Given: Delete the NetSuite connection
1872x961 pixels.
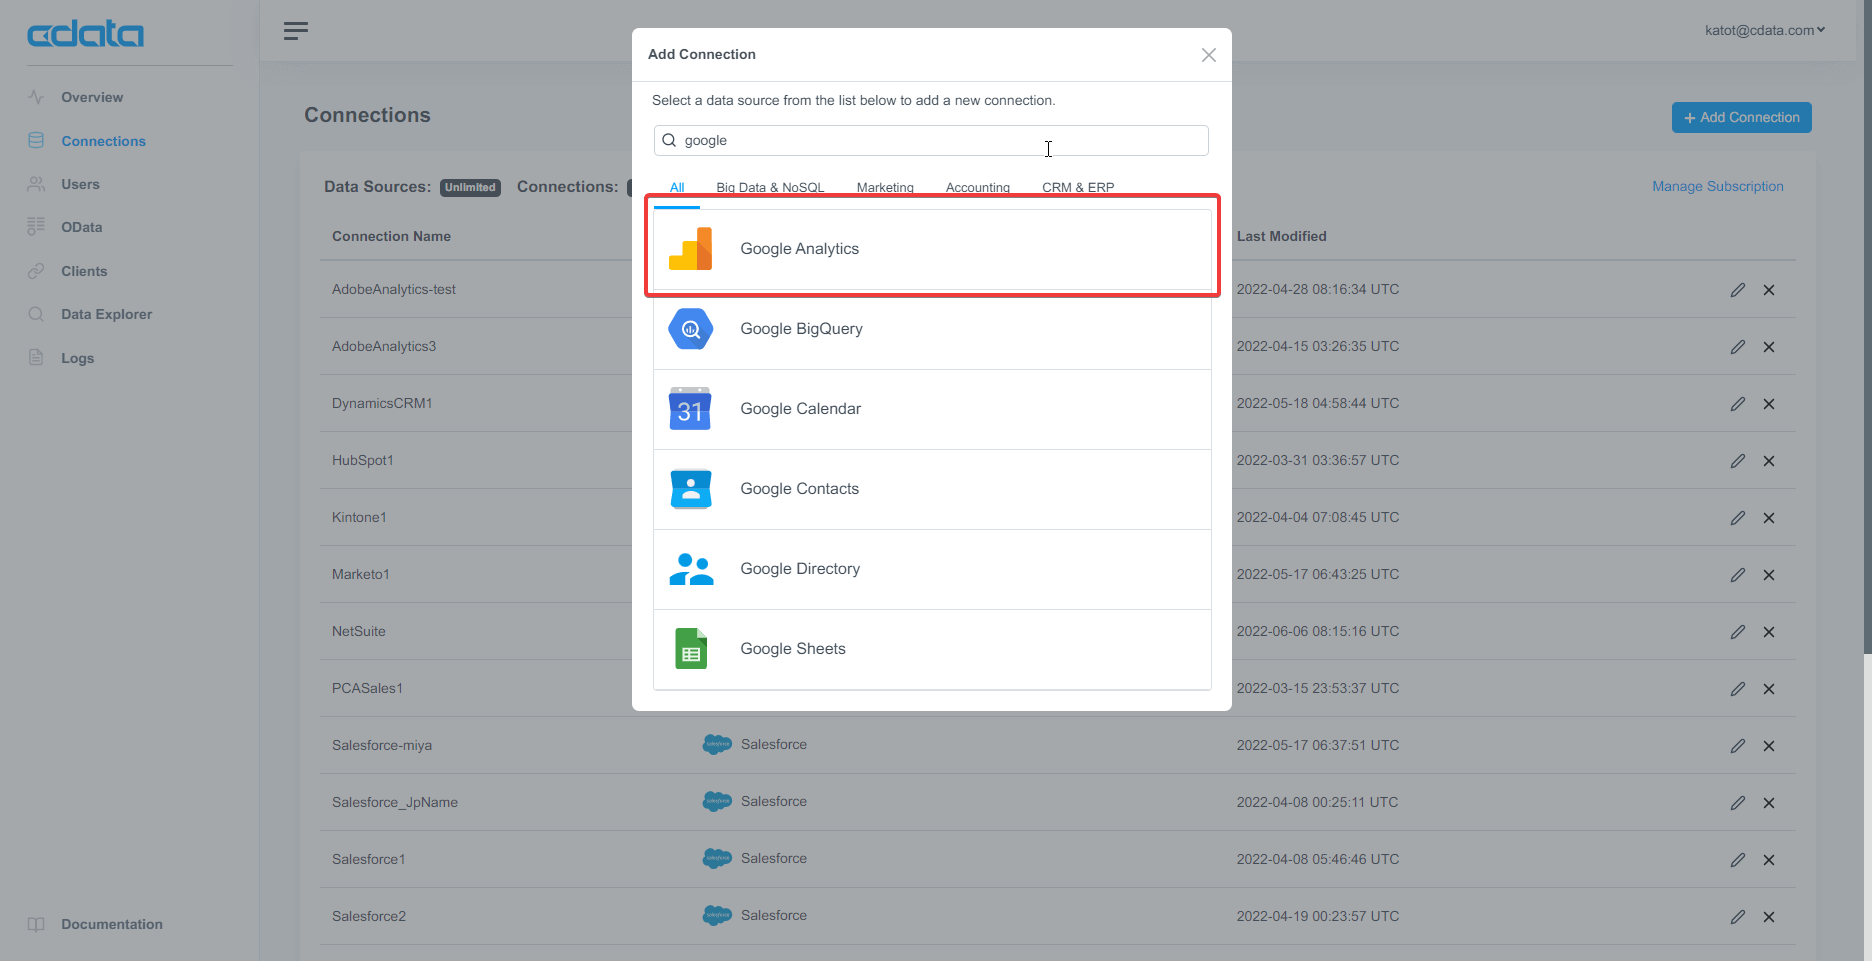Looking at the screenshot, I should click(1768, 632).
